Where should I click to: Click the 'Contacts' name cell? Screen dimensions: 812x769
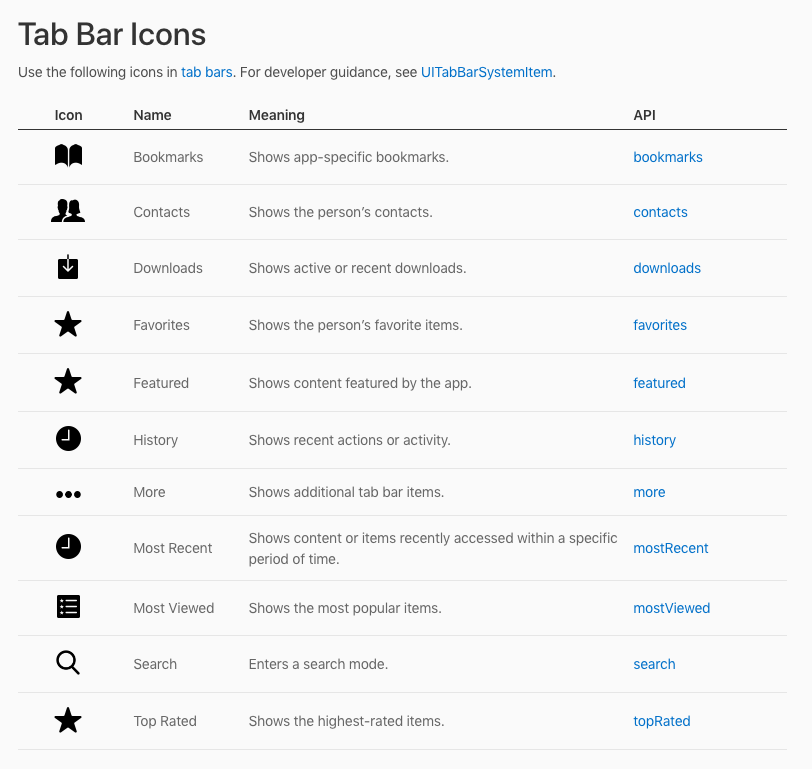tap(162, 212)
